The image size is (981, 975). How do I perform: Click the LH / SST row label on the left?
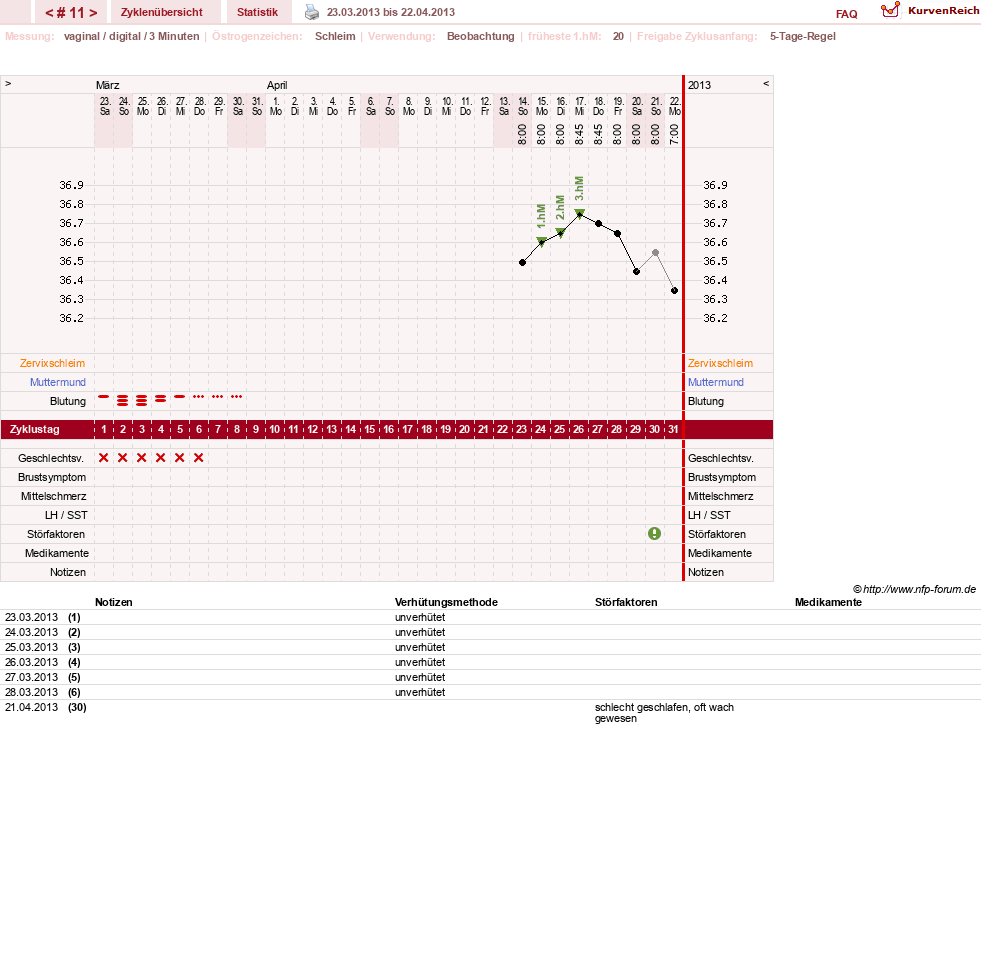click(66, 516)
